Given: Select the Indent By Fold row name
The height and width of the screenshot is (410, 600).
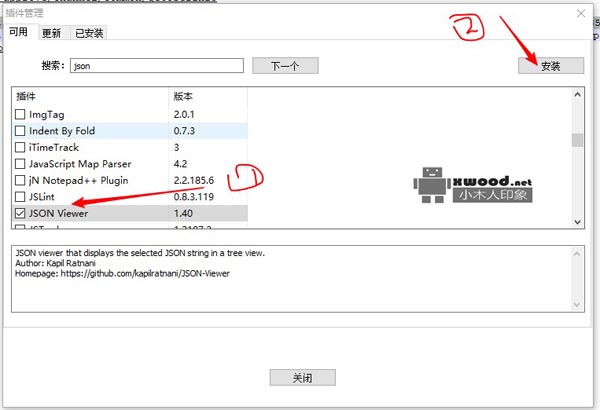Looking at the screenshot, I should 62,131.
